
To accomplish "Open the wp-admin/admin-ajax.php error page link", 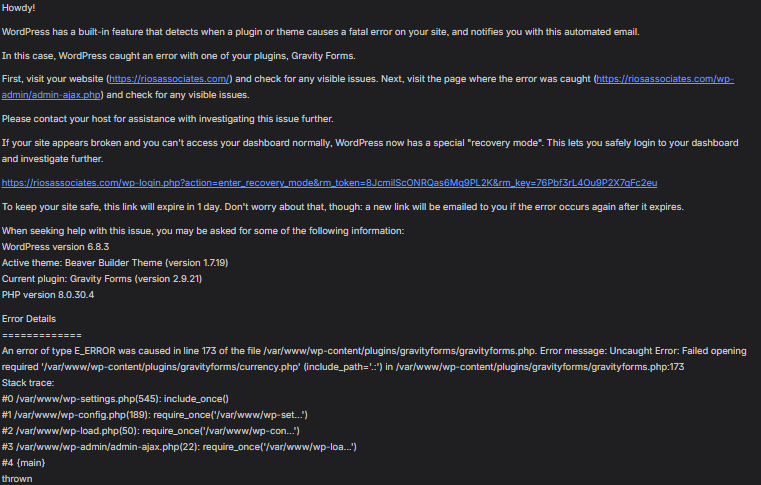I will point(665,79).
